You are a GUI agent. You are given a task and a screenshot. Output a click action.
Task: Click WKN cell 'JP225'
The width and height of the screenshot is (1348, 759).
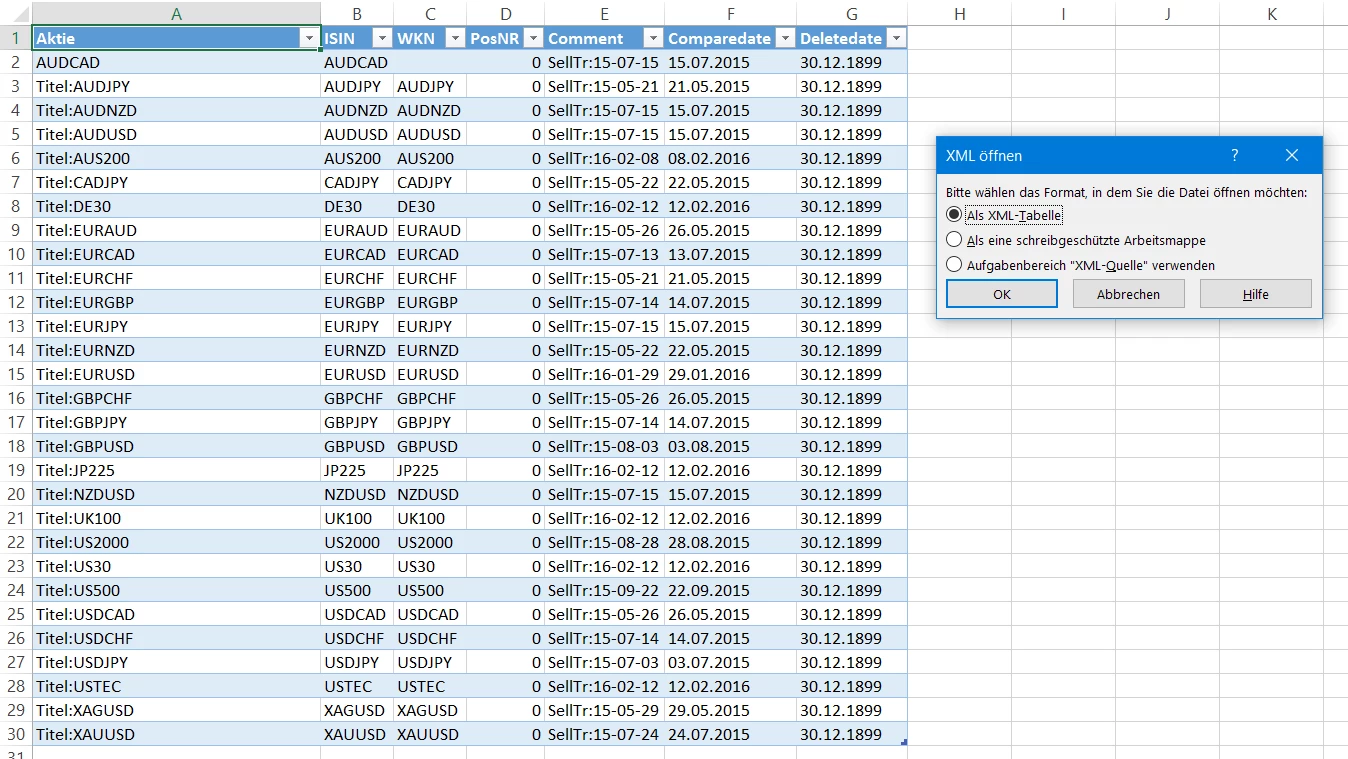430,470
